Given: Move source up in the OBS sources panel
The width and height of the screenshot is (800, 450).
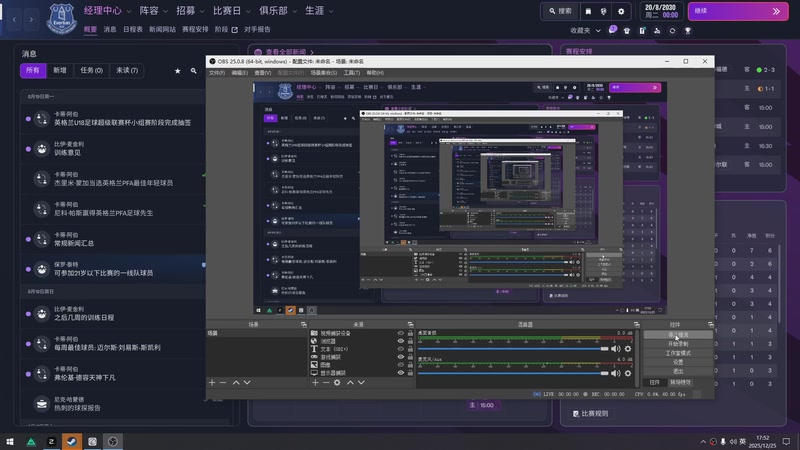Looking at the screenshot, I should click(350, 382).
